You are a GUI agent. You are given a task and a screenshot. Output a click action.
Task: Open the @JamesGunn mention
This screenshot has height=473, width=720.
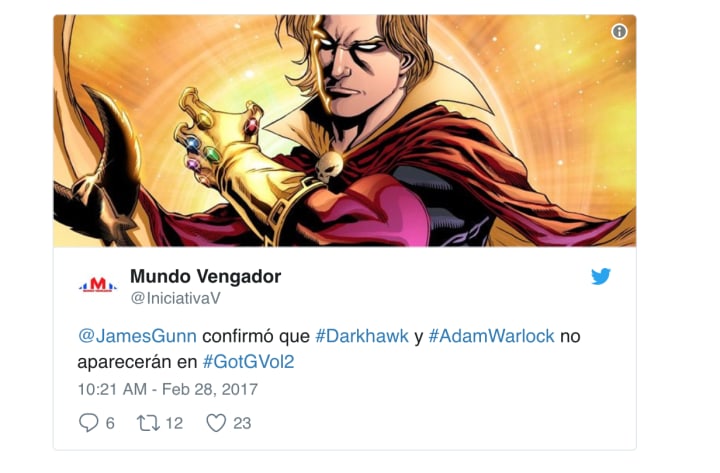click(x=137, y=336)
